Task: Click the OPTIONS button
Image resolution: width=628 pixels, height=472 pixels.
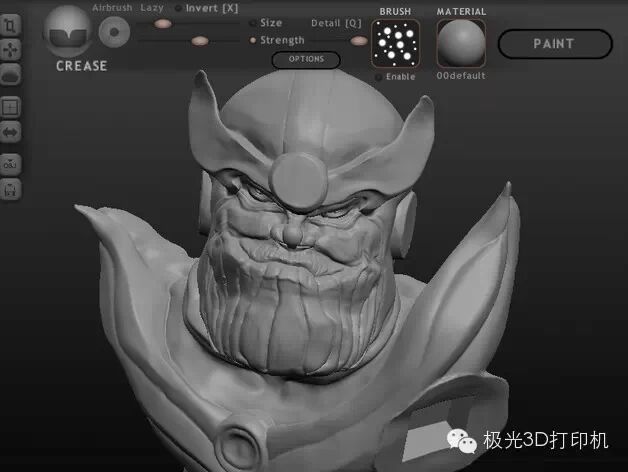Action: [x=306, y=60]
